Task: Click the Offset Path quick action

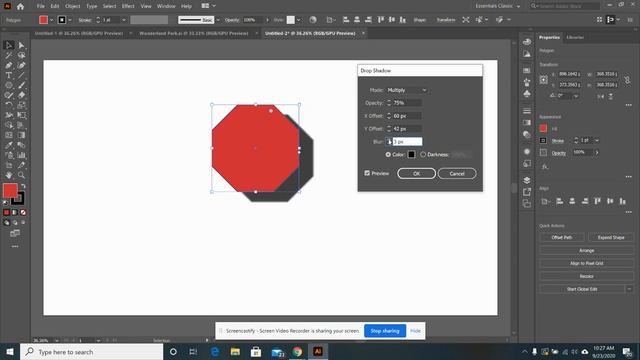Action: pyautogui.click(x=562, y=237)
